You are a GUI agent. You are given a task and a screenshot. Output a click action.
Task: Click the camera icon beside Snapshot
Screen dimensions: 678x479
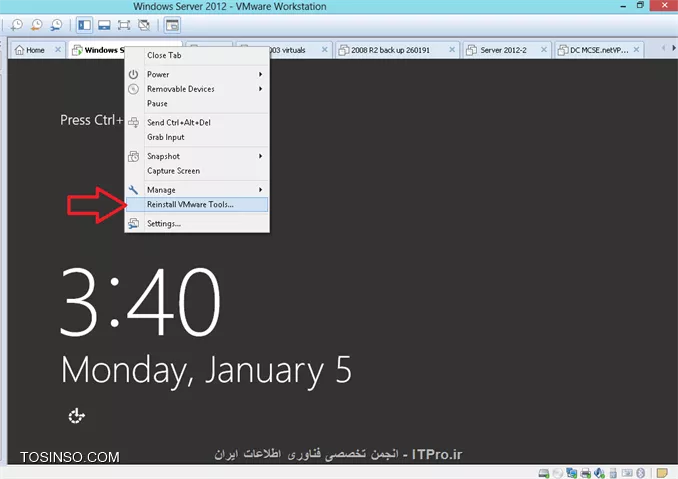(x=133, y=156)
